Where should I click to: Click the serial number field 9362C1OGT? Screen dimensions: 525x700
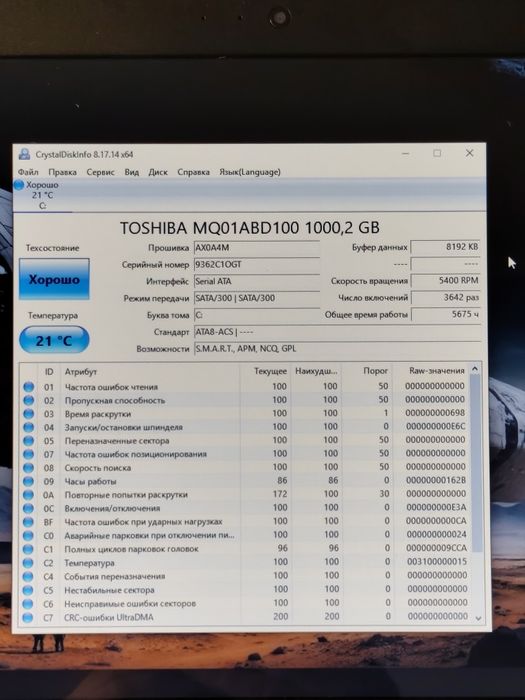coord(257,265)
